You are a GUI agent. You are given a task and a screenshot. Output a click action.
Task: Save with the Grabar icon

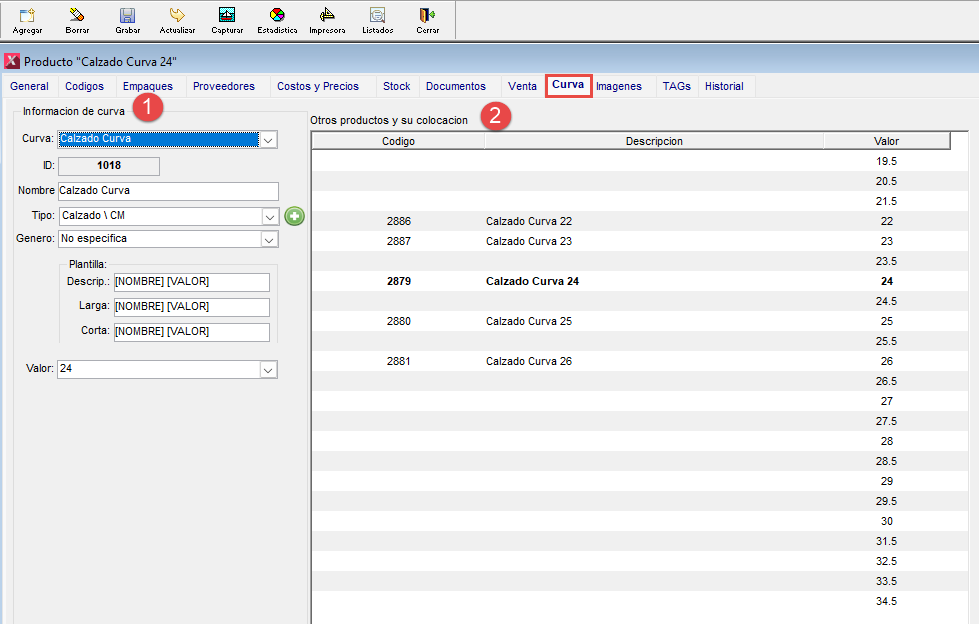(127, 16)
